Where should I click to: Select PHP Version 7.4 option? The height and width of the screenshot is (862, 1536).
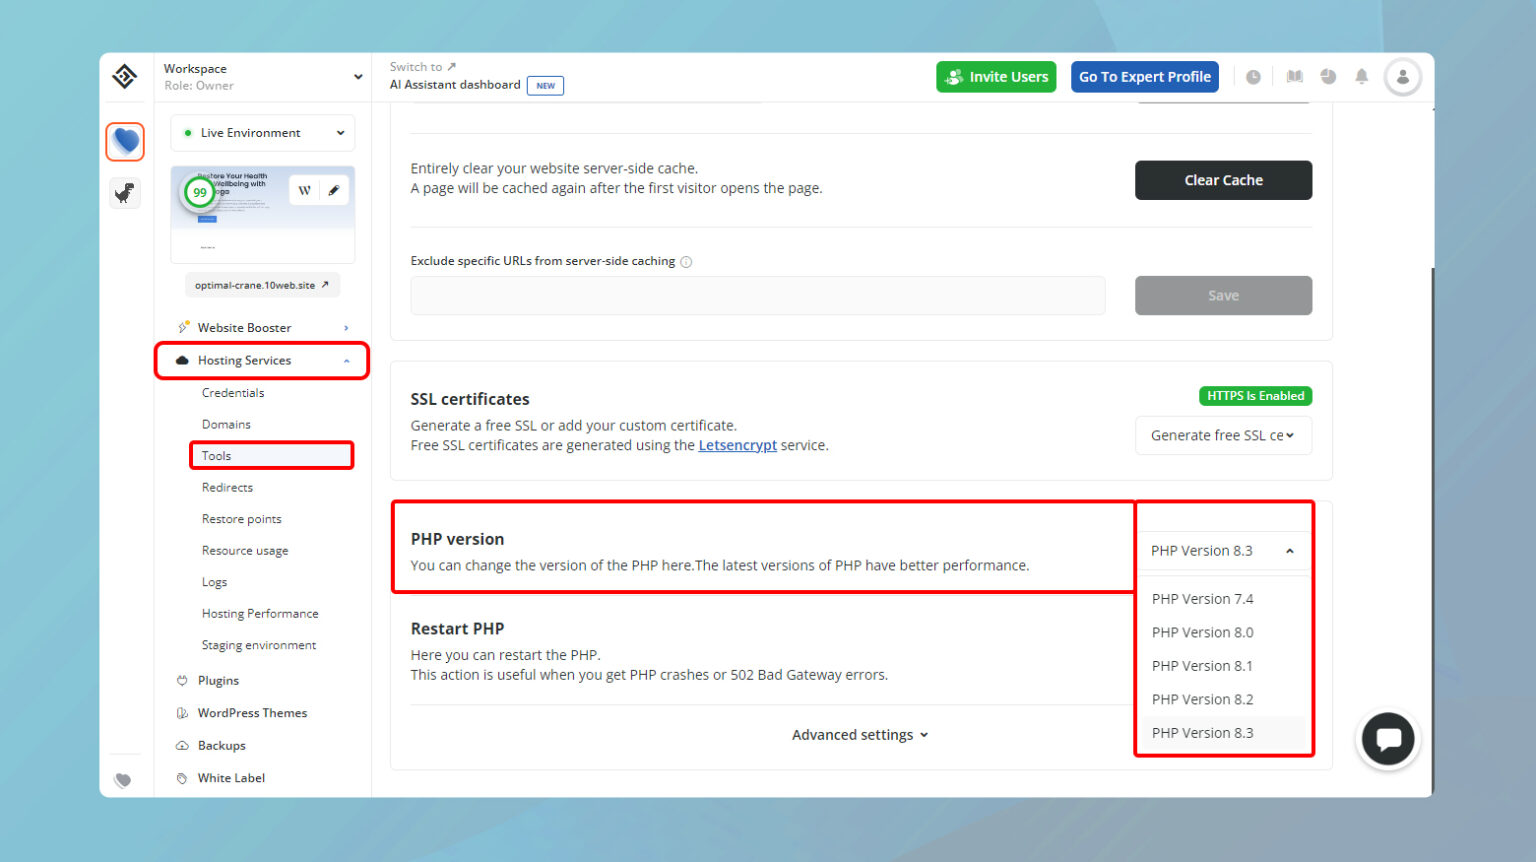[1202, 599]
